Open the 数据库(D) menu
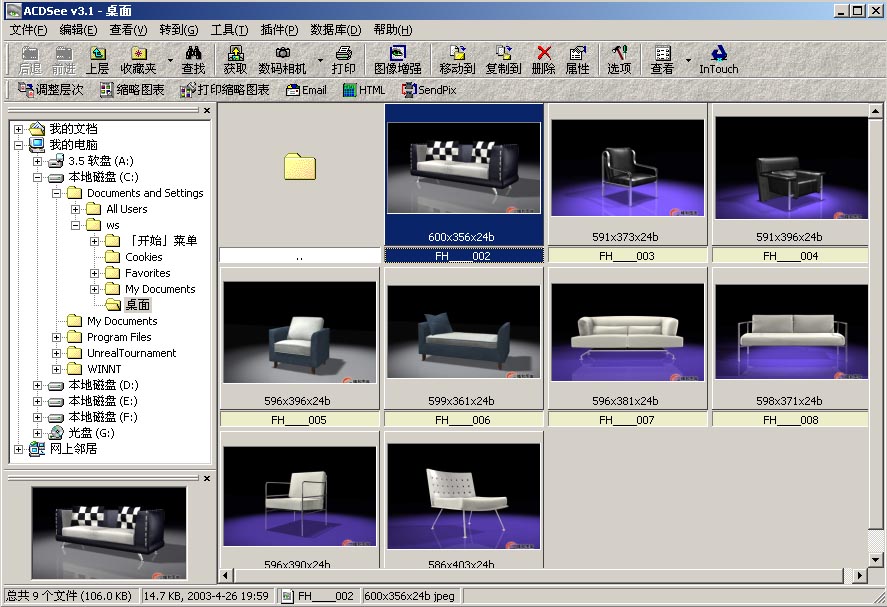 click(336, 30)
